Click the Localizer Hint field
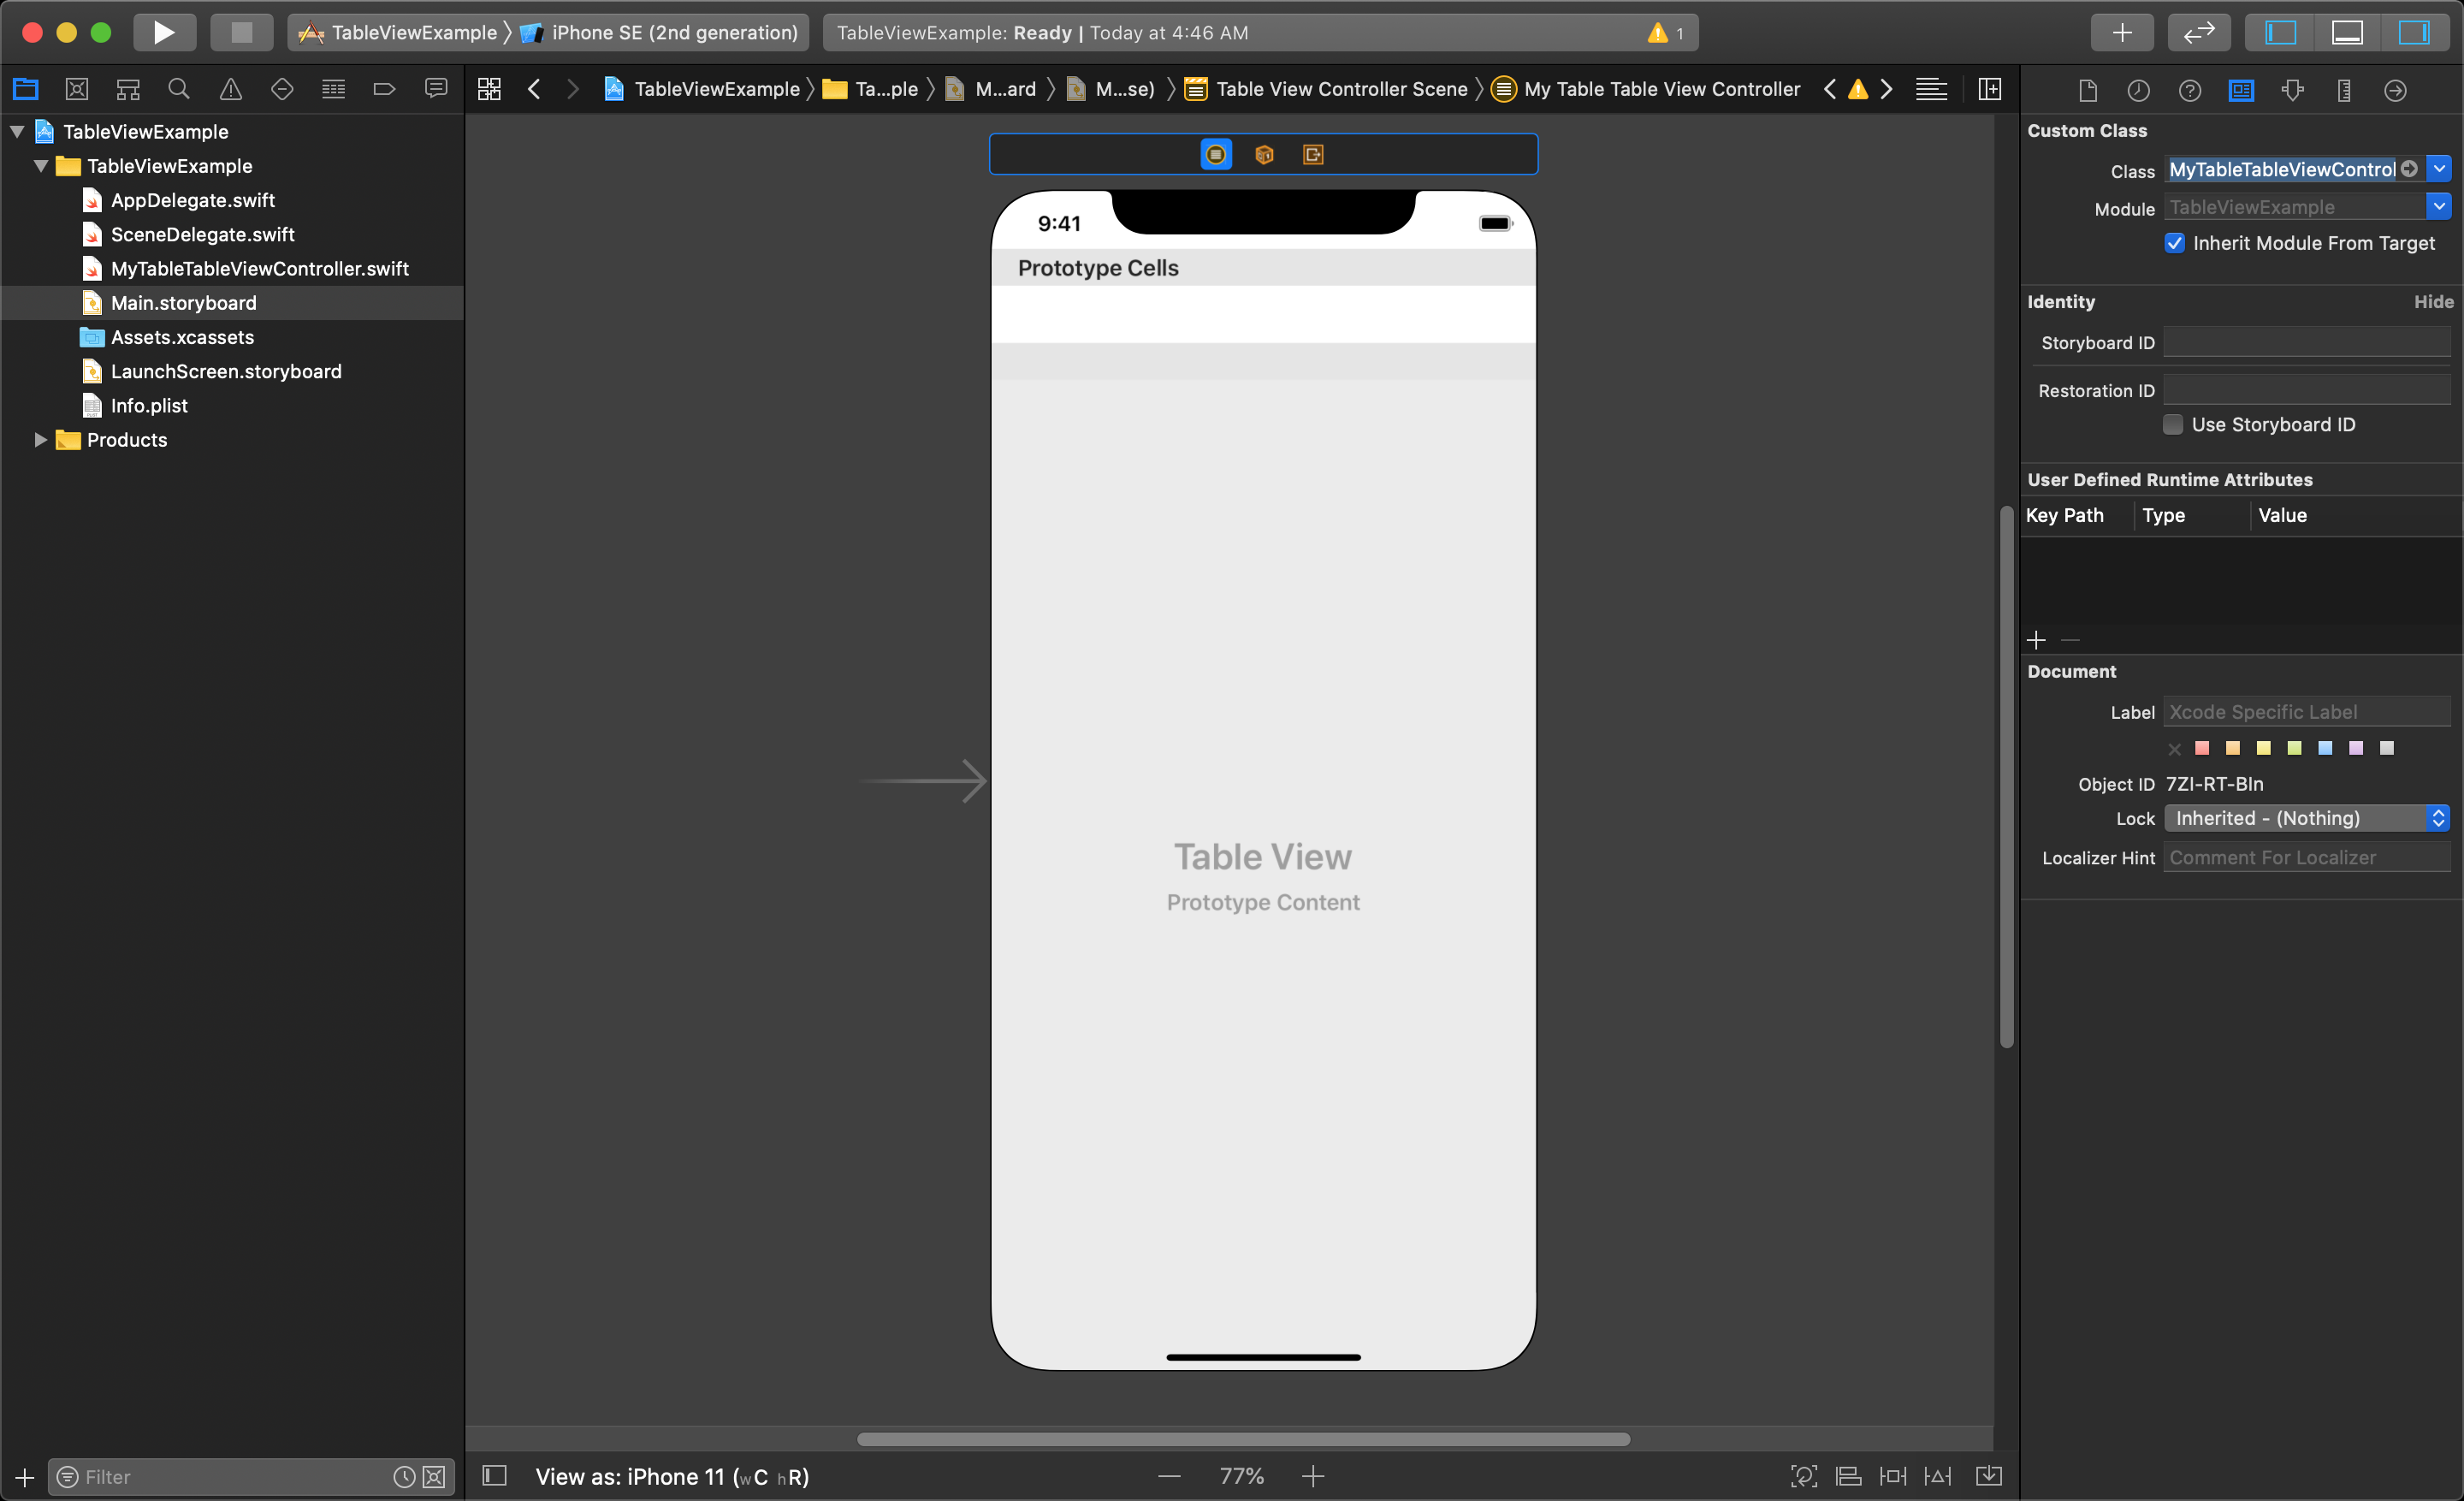 [2307, 857]
